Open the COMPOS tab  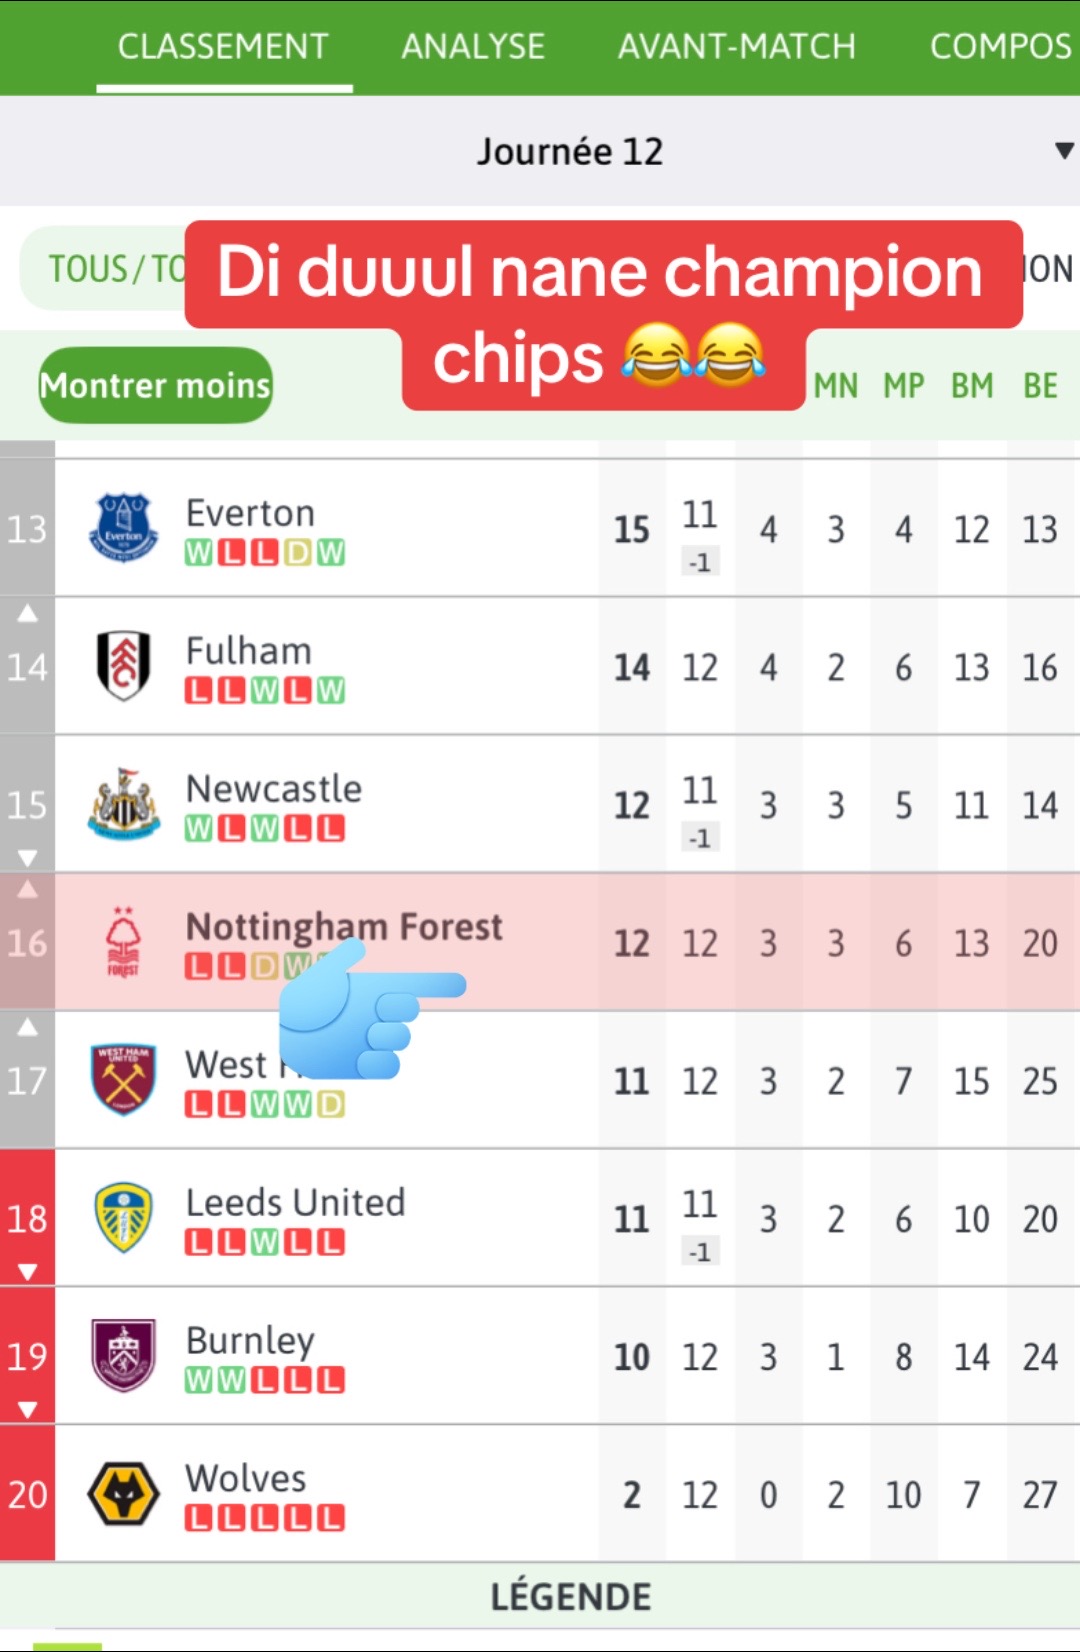tap(1000, 46)
